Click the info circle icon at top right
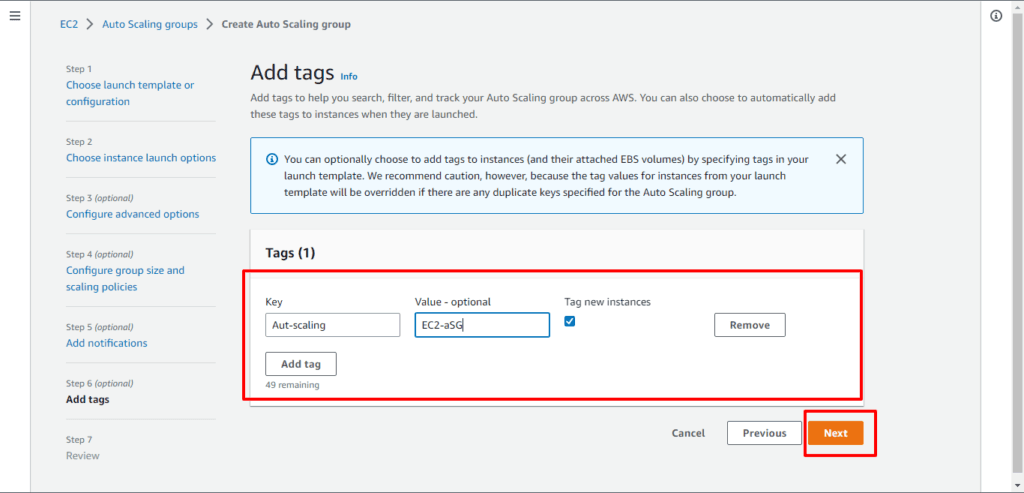 (996, 17)
